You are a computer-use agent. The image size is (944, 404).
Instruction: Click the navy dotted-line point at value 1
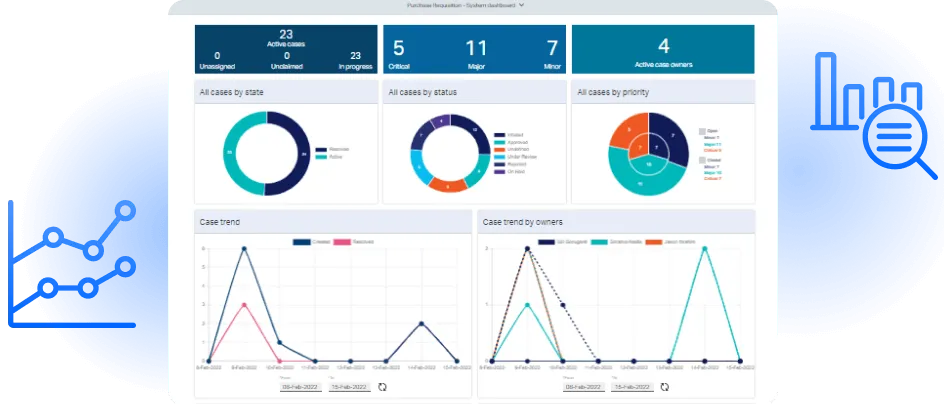(563, 305)
